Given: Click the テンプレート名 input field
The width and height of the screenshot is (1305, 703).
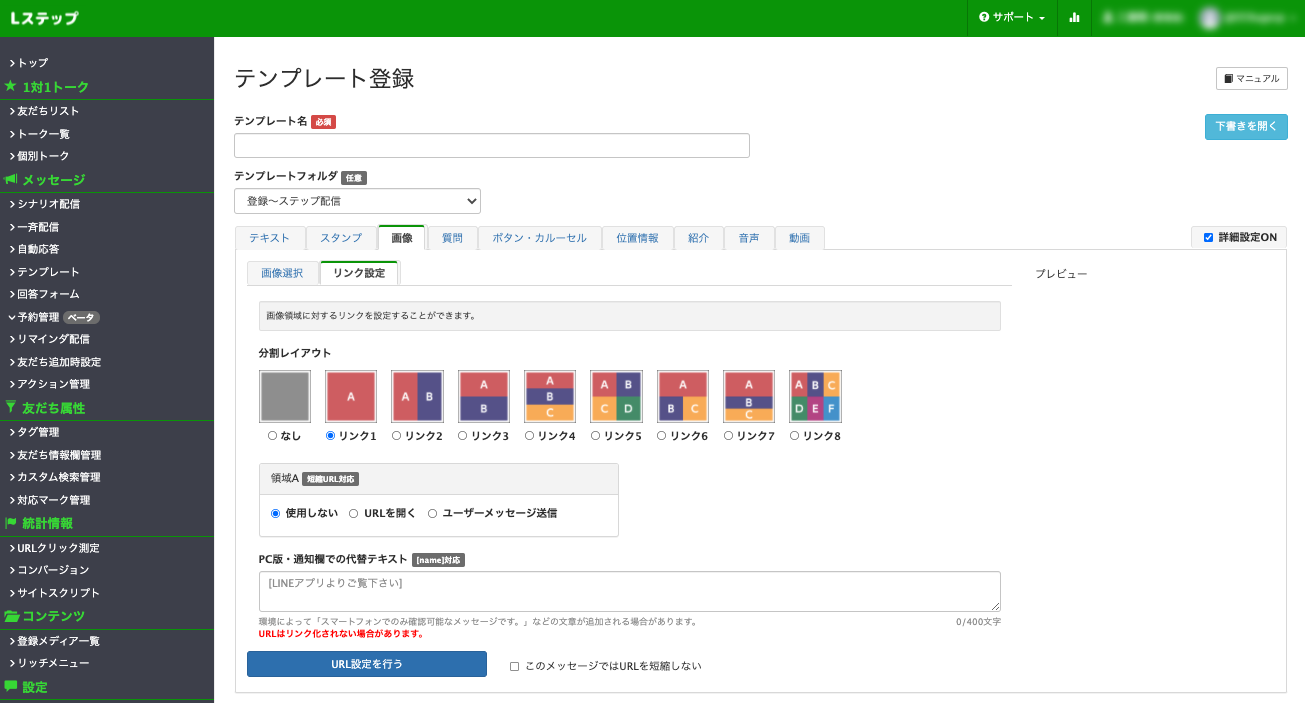Looking at the screenshot, I should click(491, 146).
